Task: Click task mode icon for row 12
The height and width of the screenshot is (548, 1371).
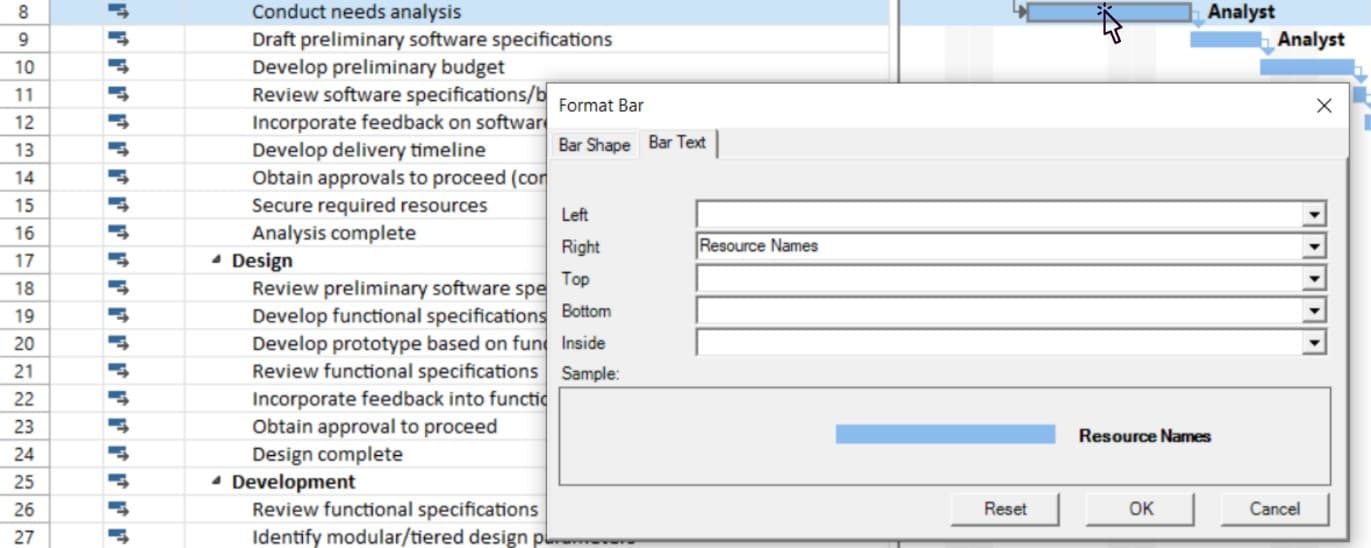Action: pyautogui.click(x=118, y=122)
